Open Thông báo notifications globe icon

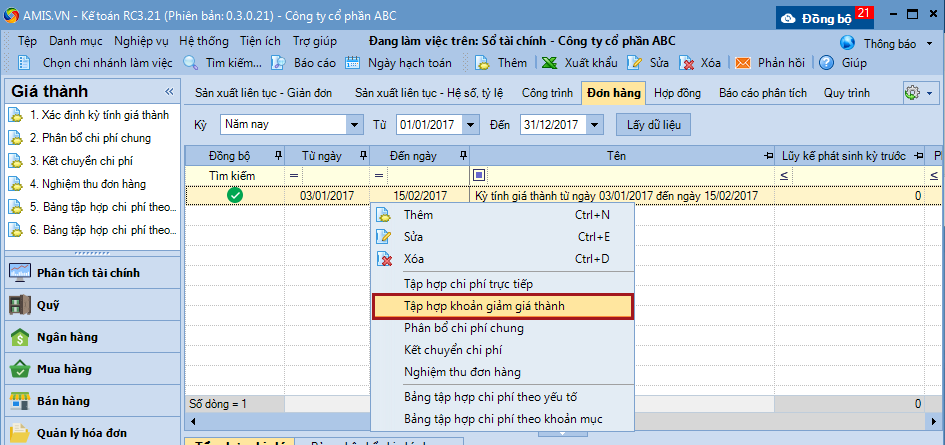coord(848,43)
